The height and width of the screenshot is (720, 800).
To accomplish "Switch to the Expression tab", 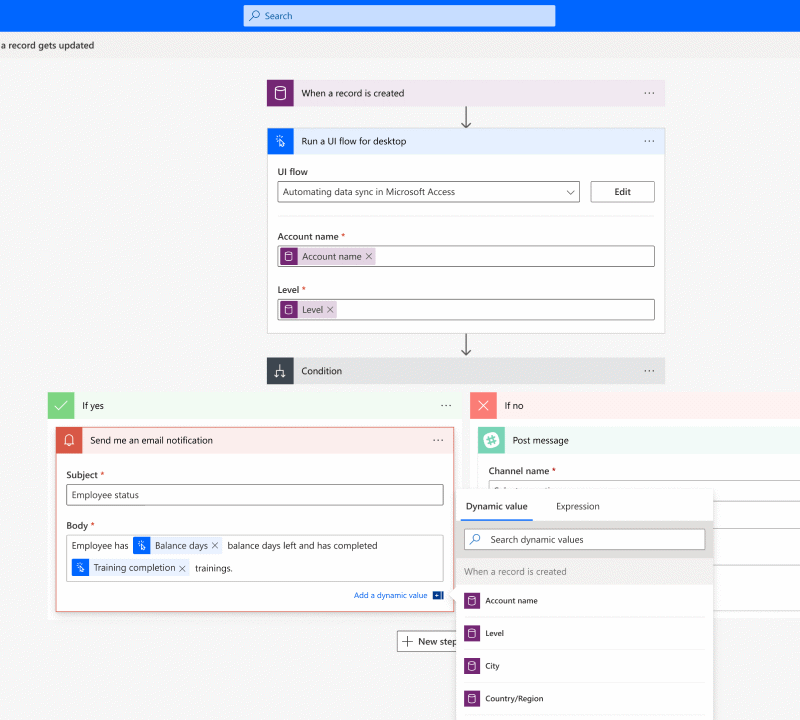I will point(577,507).
